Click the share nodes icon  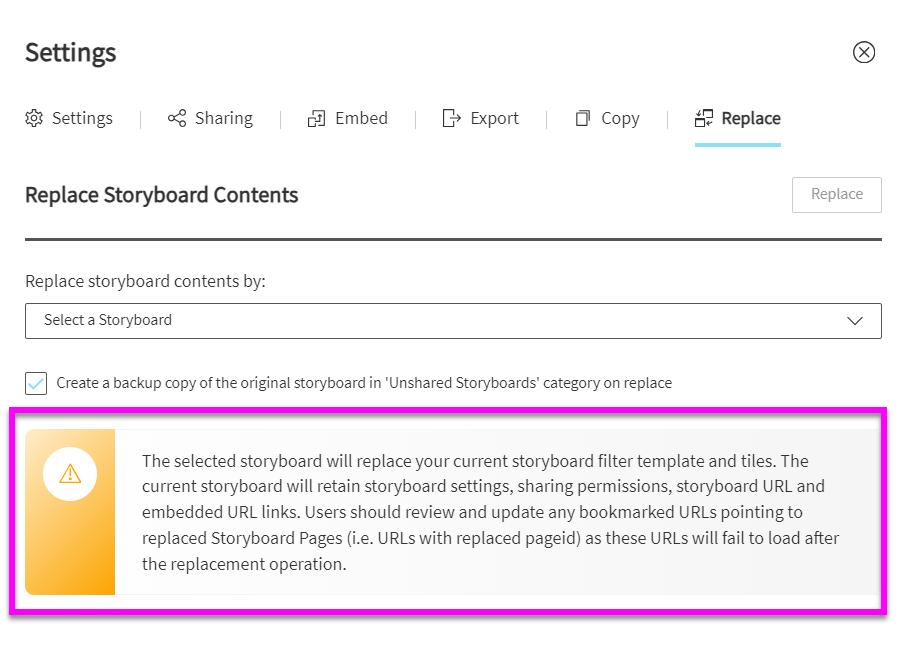coord(177,118)
